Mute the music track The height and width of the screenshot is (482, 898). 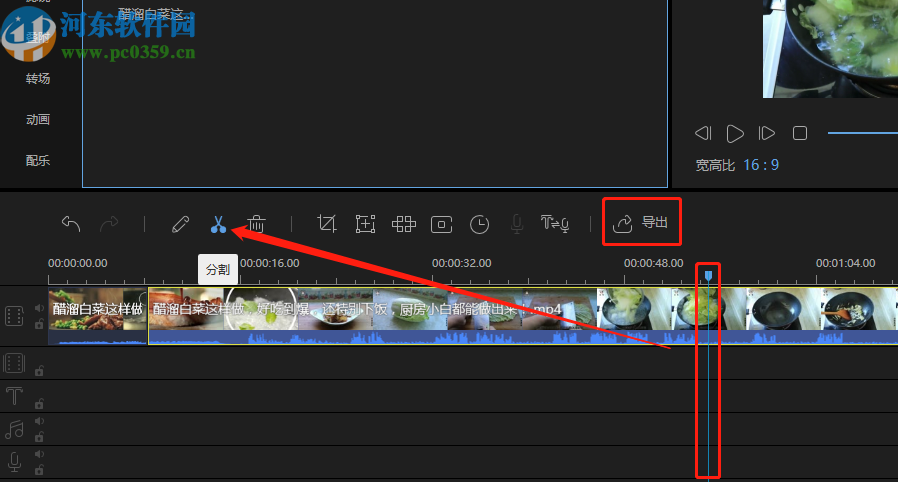[x=39, y=421]
